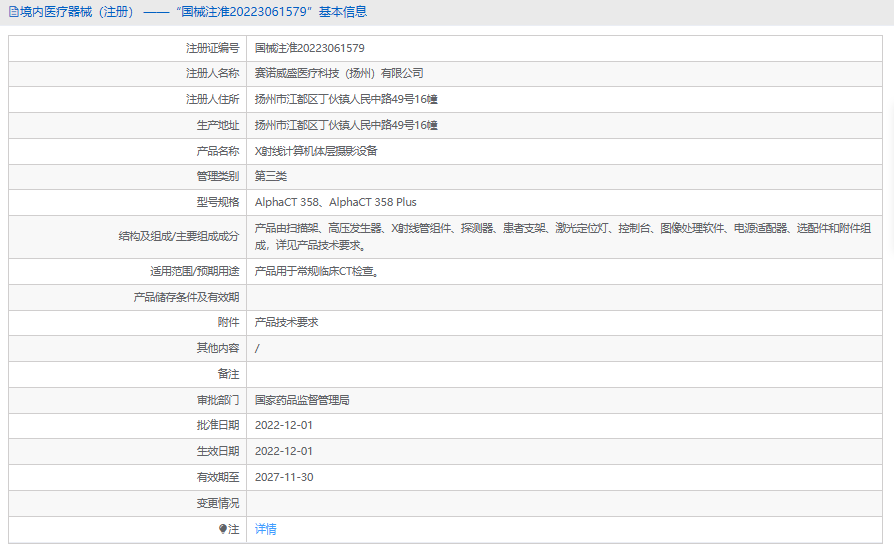Click the 备注 row label
The width and height of the screenshot is (894, 552).
229,374
